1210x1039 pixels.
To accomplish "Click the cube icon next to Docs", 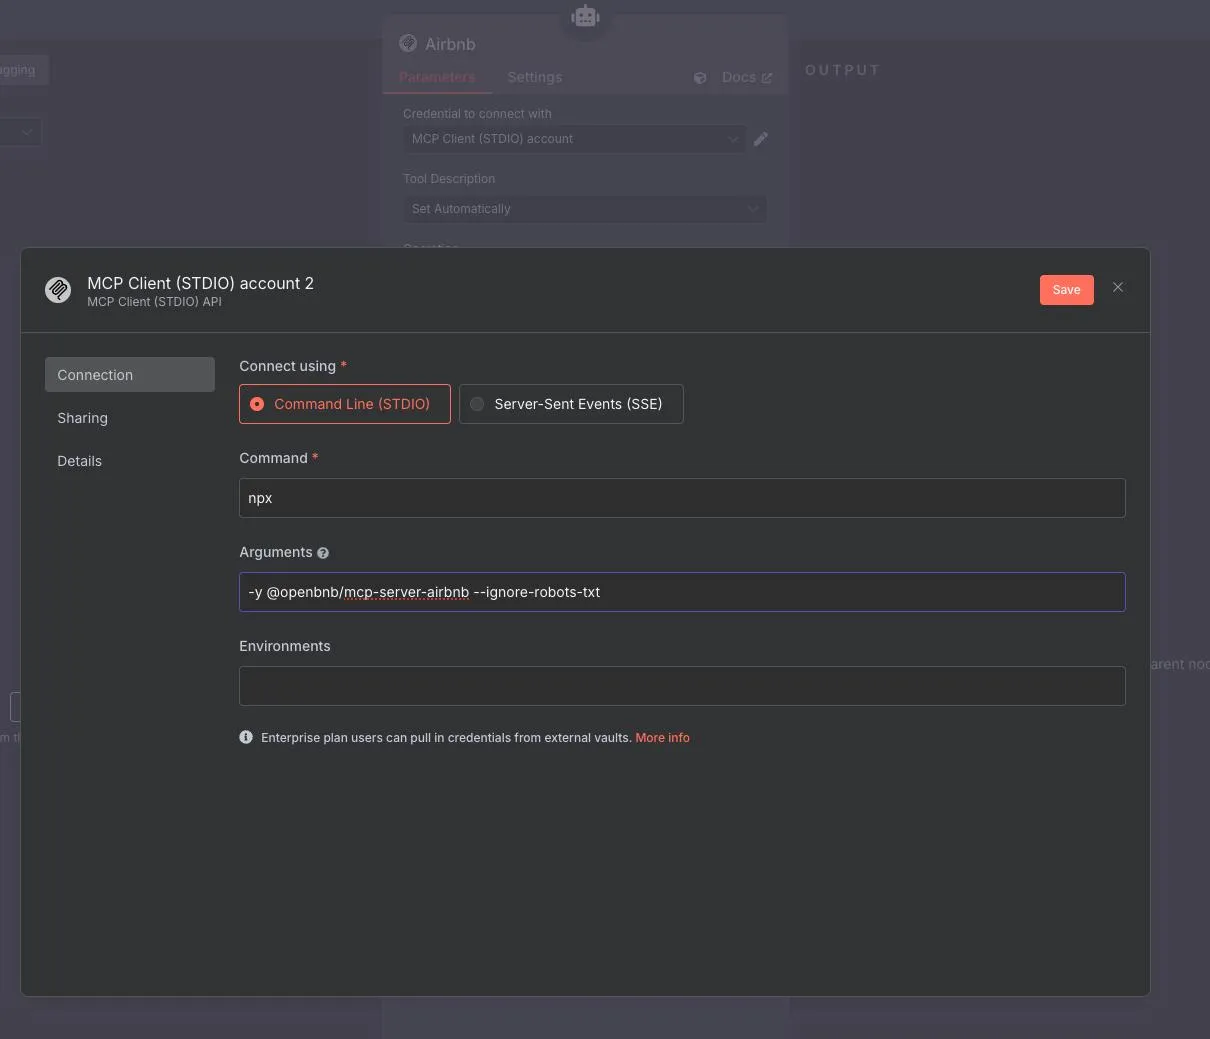I will (700, 78).
